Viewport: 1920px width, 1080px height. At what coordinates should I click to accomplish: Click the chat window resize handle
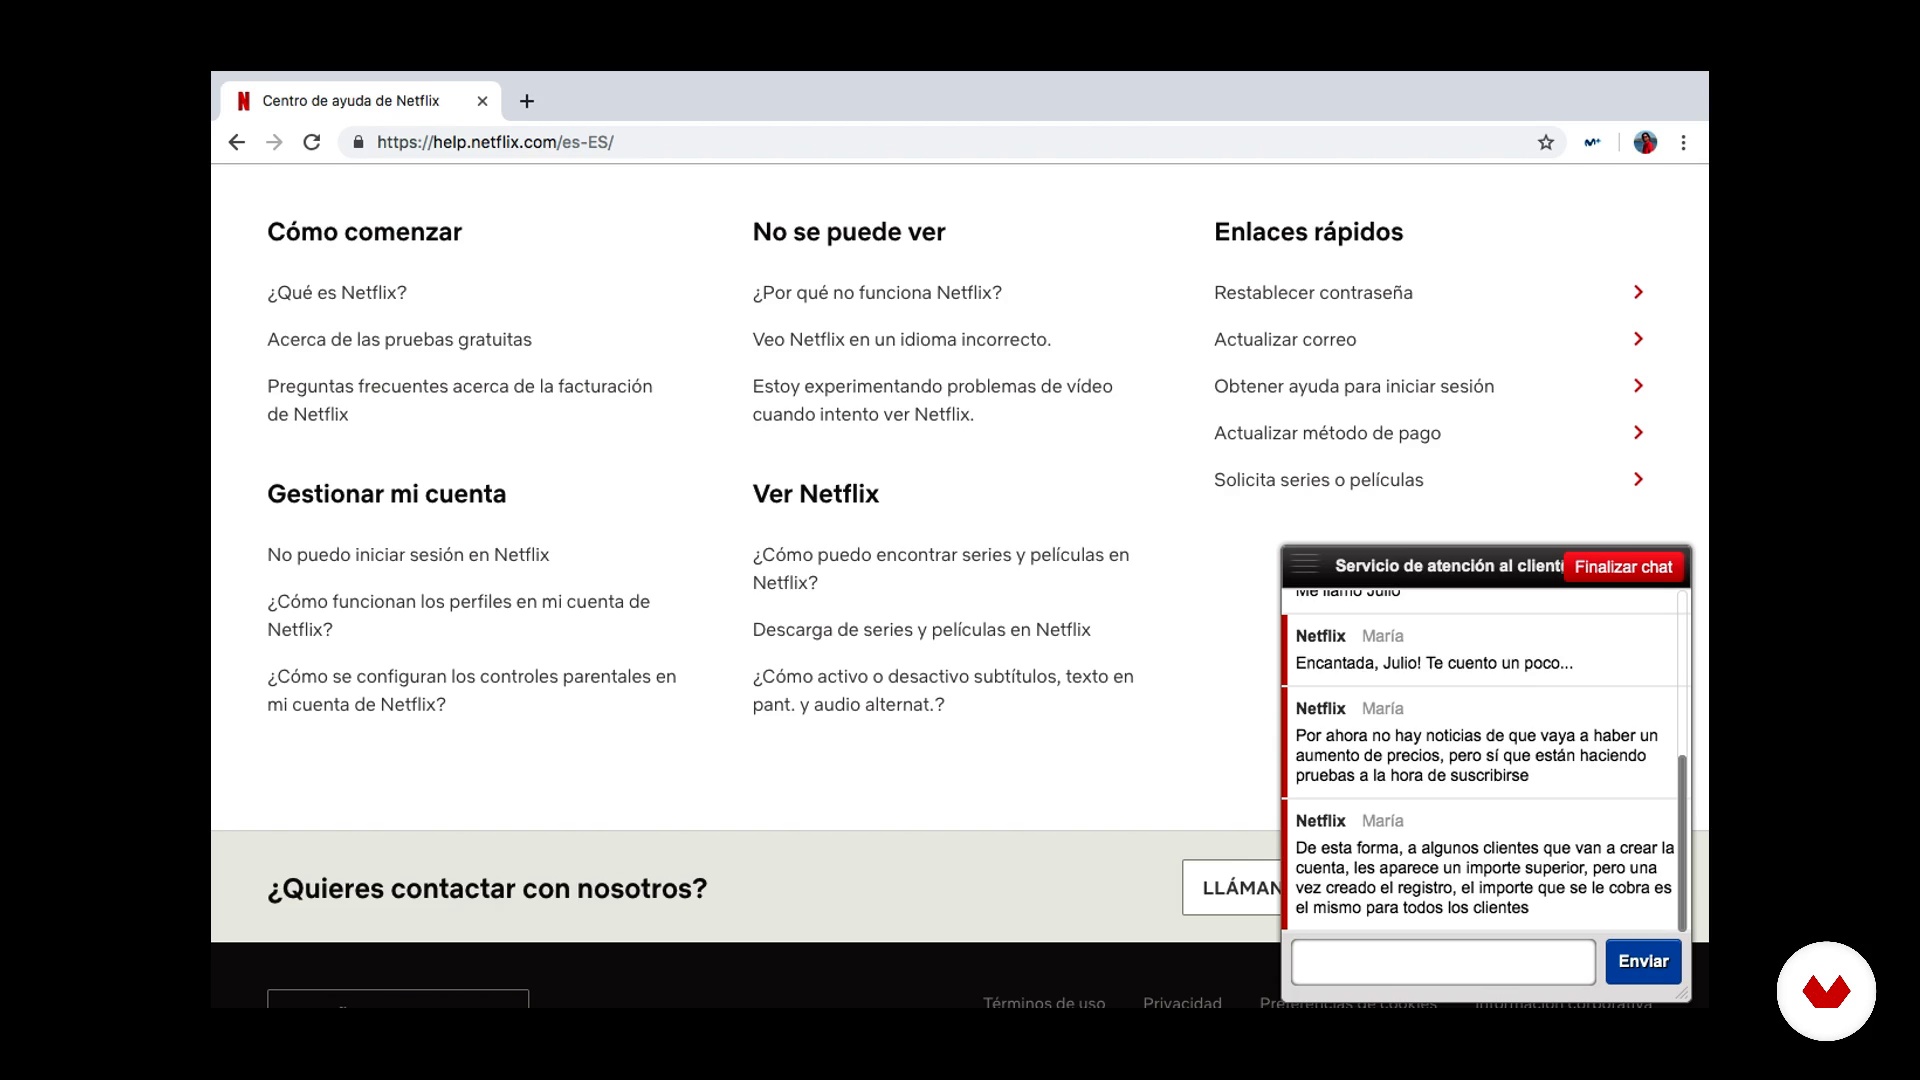tap(1682, 993)
